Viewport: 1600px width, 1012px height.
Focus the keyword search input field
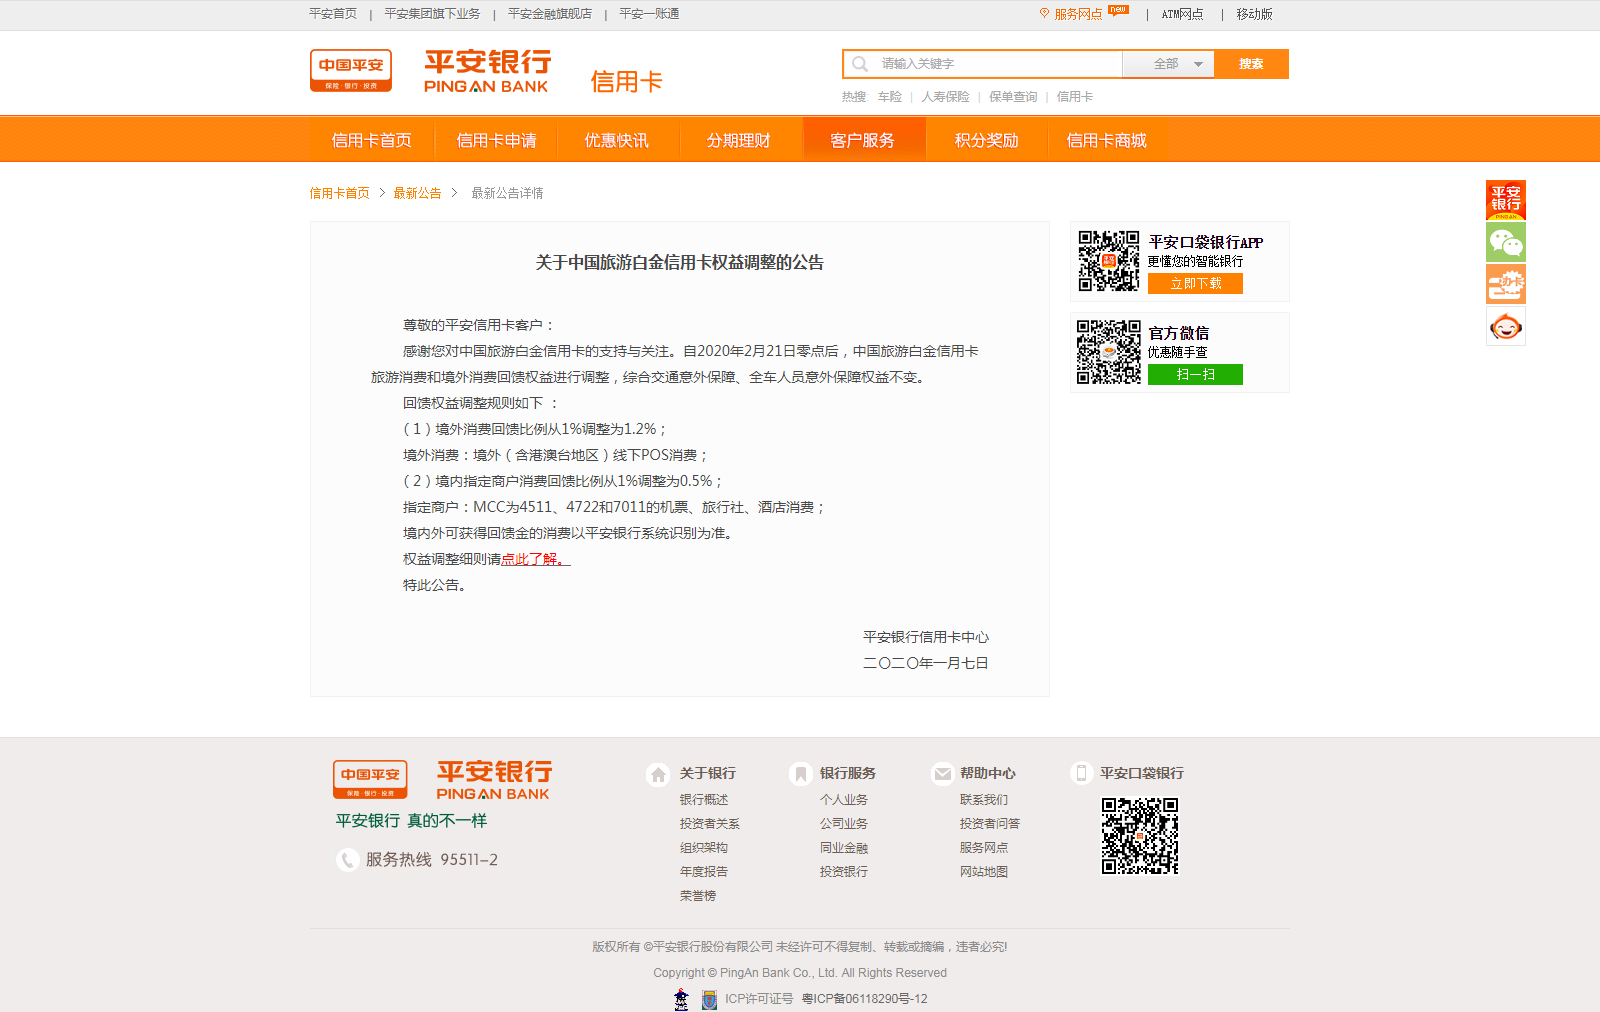pos(983,64)
